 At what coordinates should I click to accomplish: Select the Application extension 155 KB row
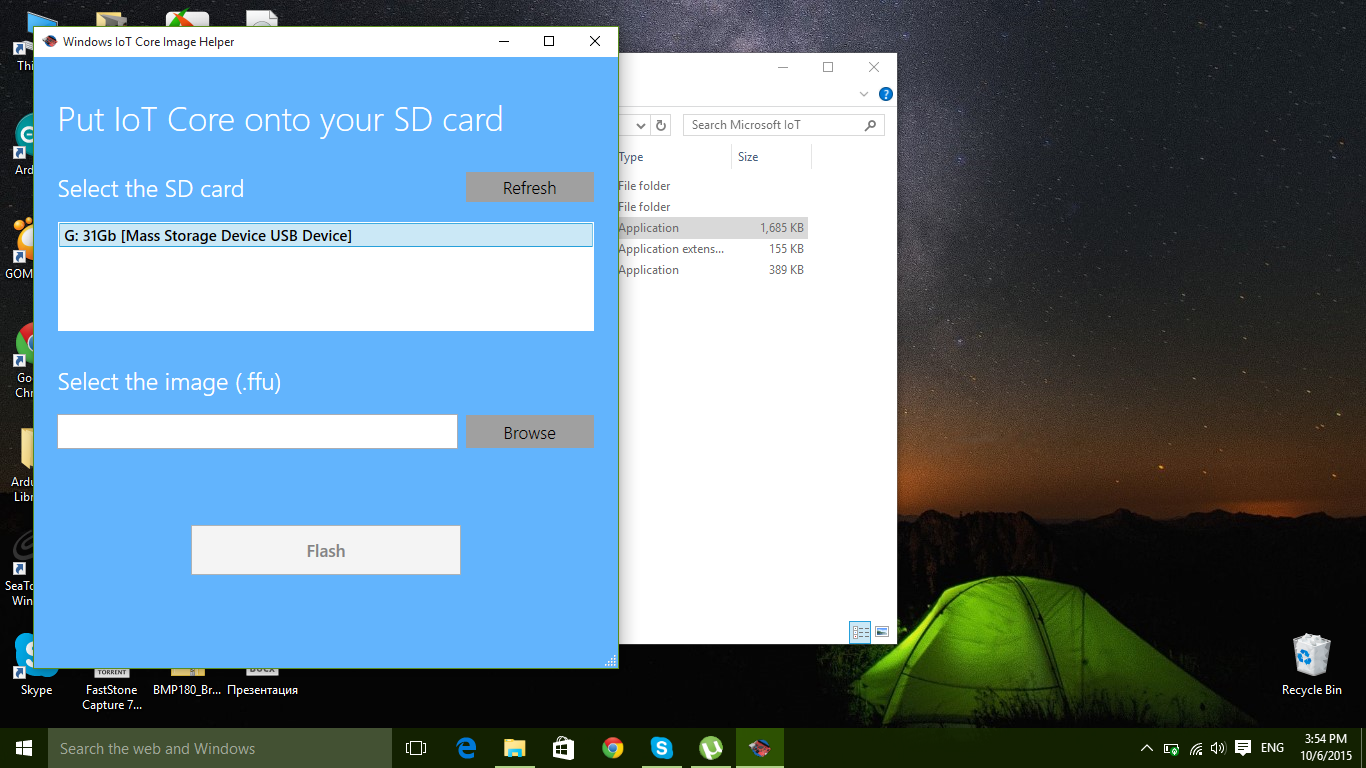(x=713, y=249)
